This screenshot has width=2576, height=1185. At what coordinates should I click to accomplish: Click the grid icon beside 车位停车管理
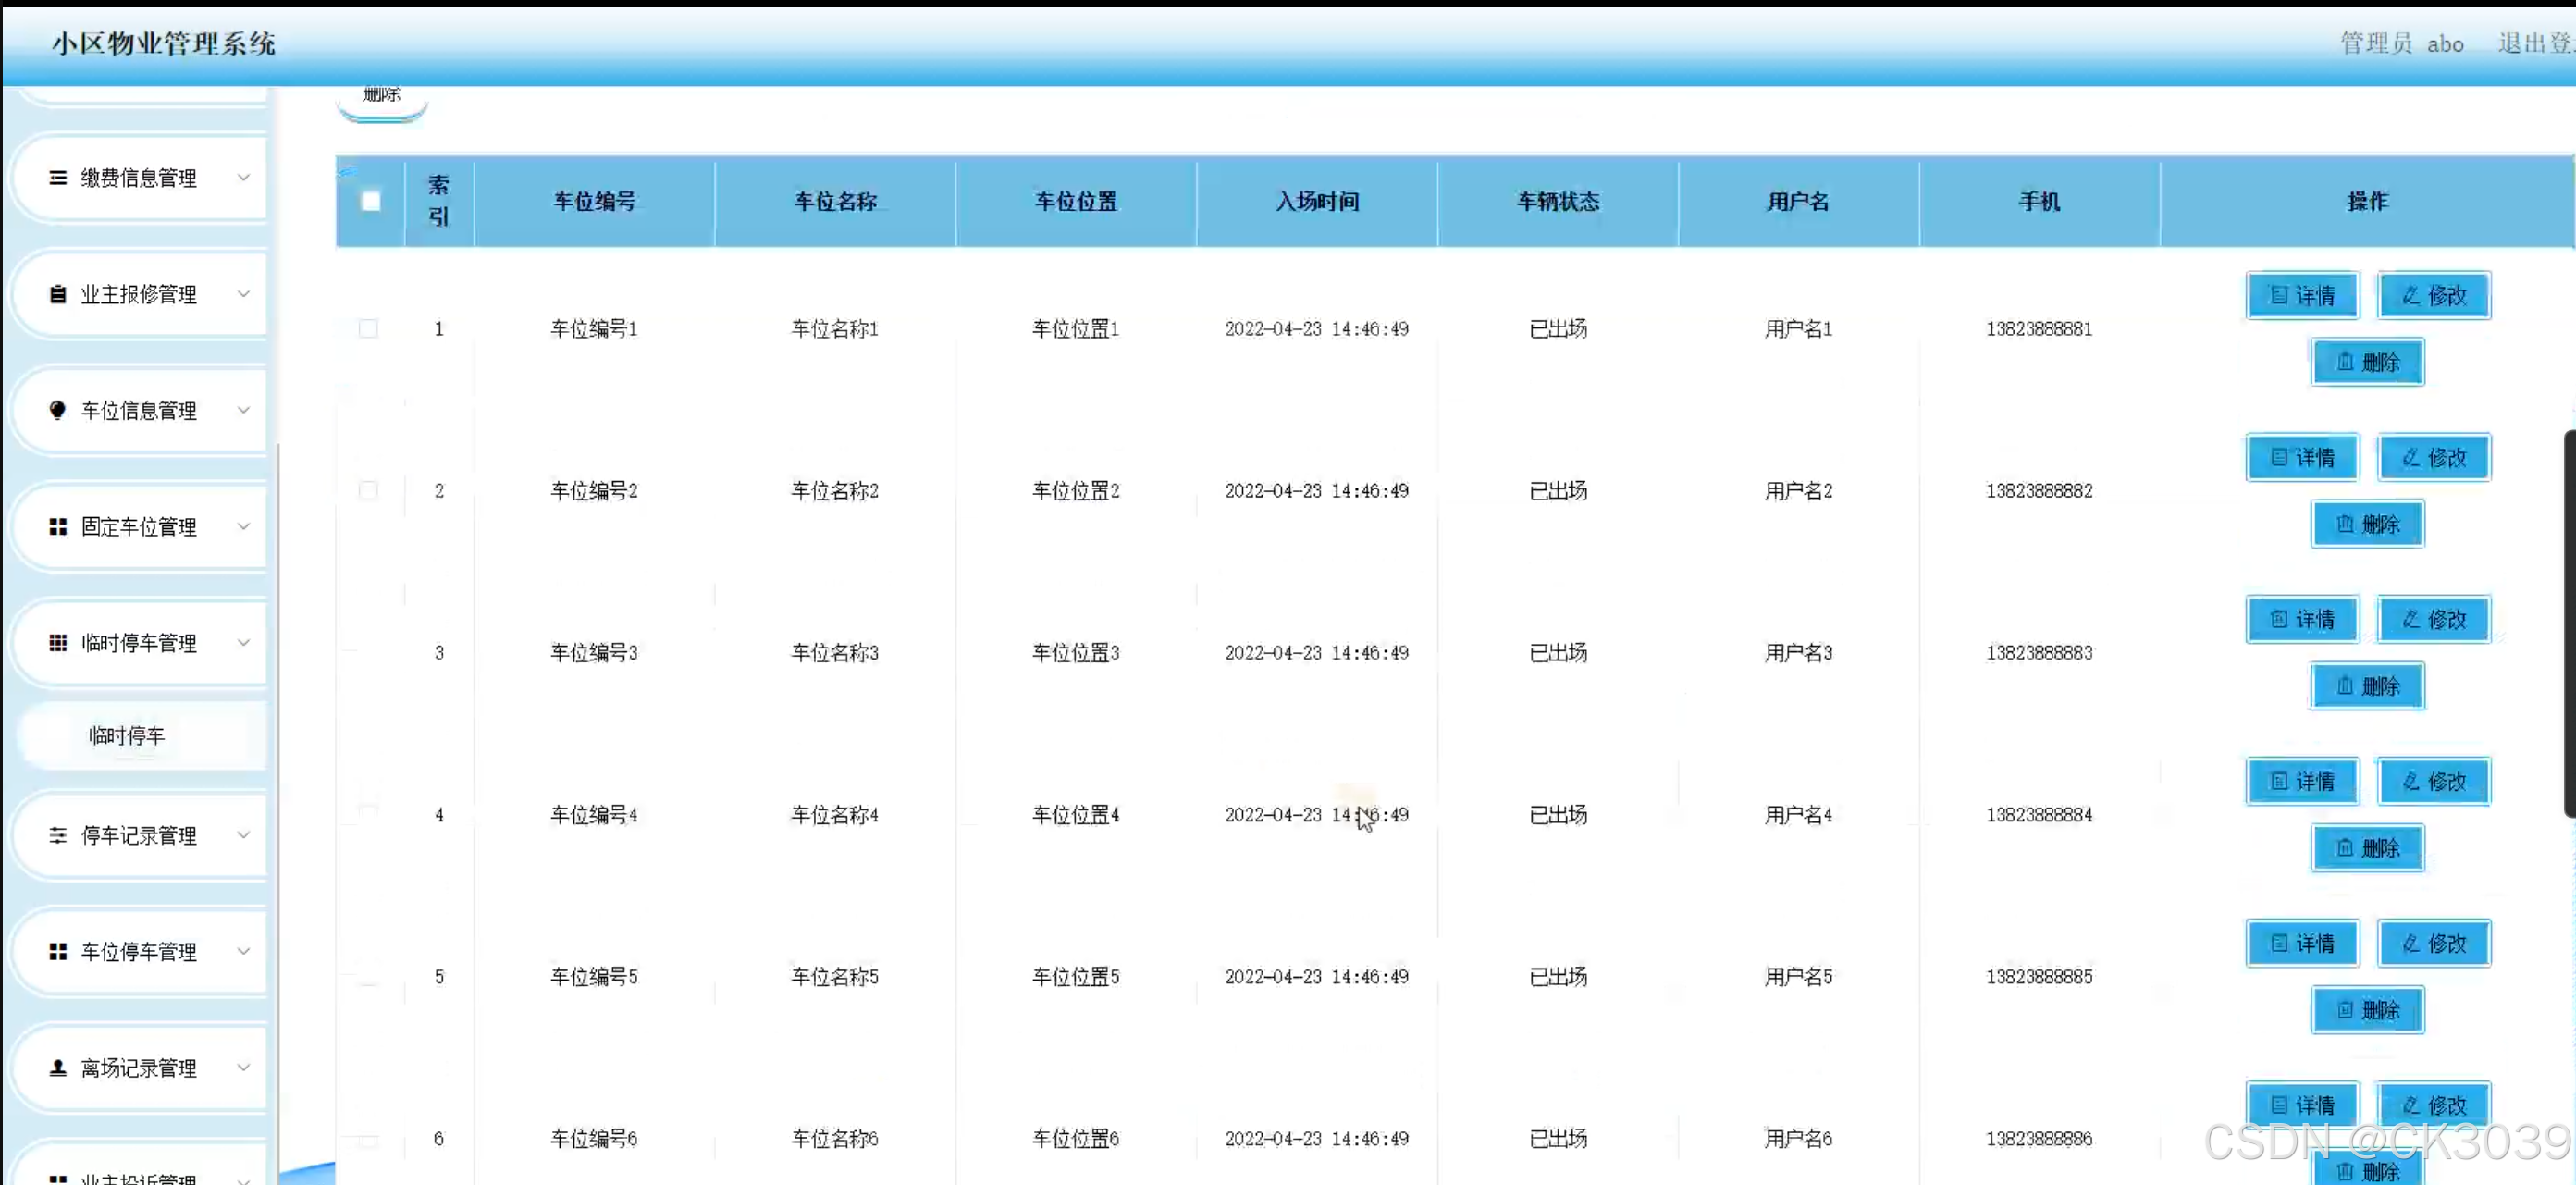pos(58,952)
